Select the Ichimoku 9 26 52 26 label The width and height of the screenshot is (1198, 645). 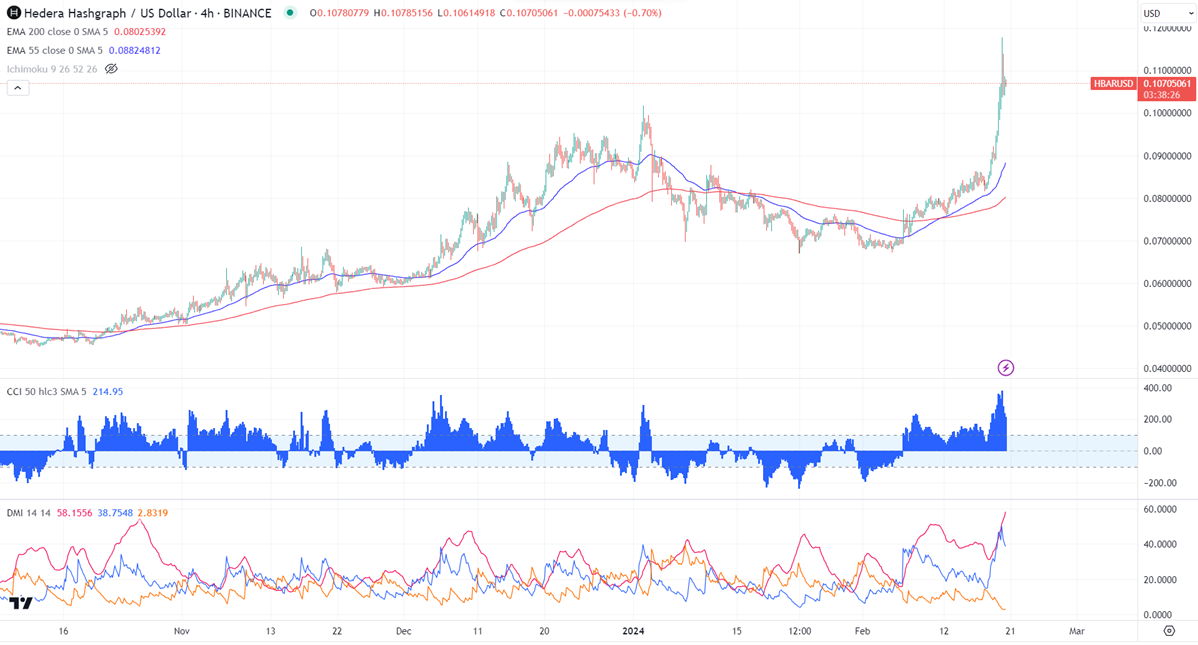coord(52,69)
